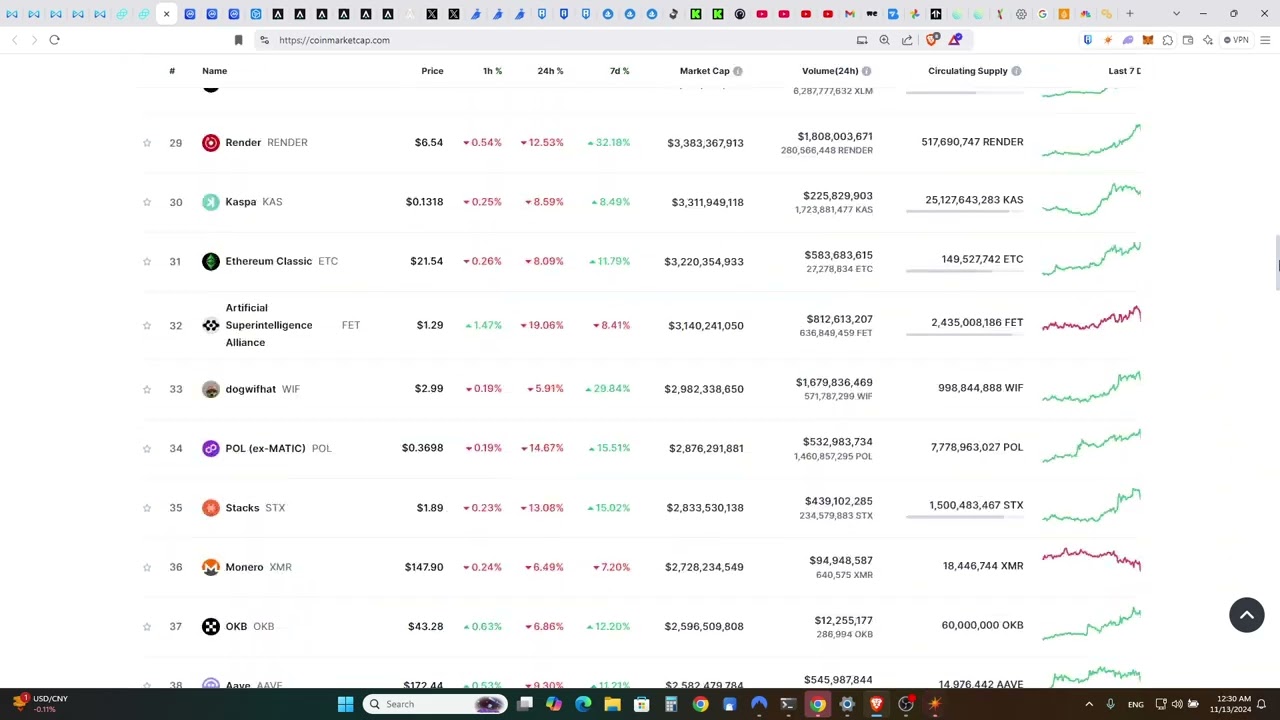Click the POL coin logo
Viewport: 1280px width, 720px height.
click(x=210, y=448)
